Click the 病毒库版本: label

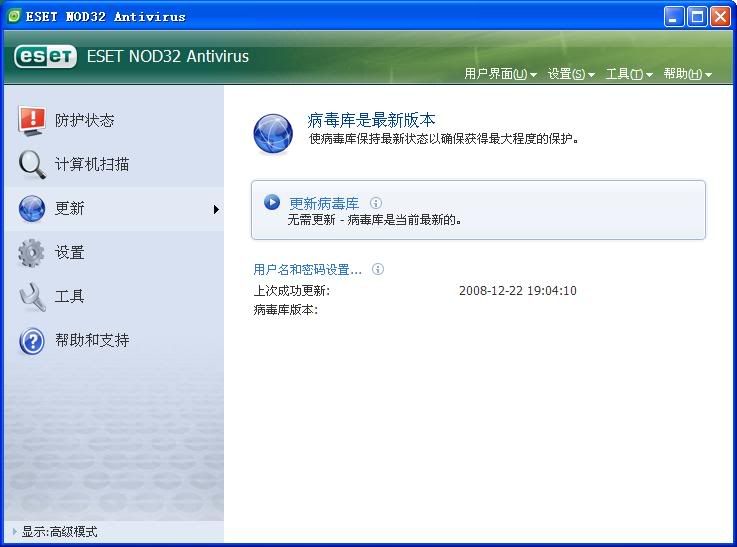coord(286,310)
